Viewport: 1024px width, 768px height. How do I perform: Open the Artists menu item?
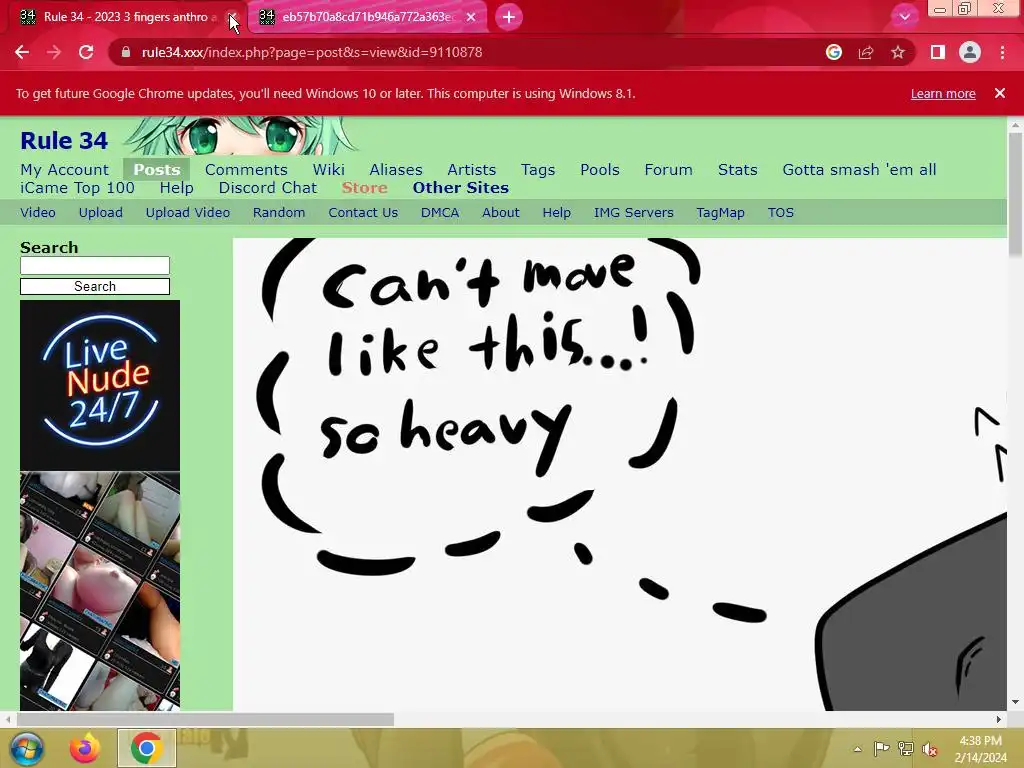[x=472, y=170]
